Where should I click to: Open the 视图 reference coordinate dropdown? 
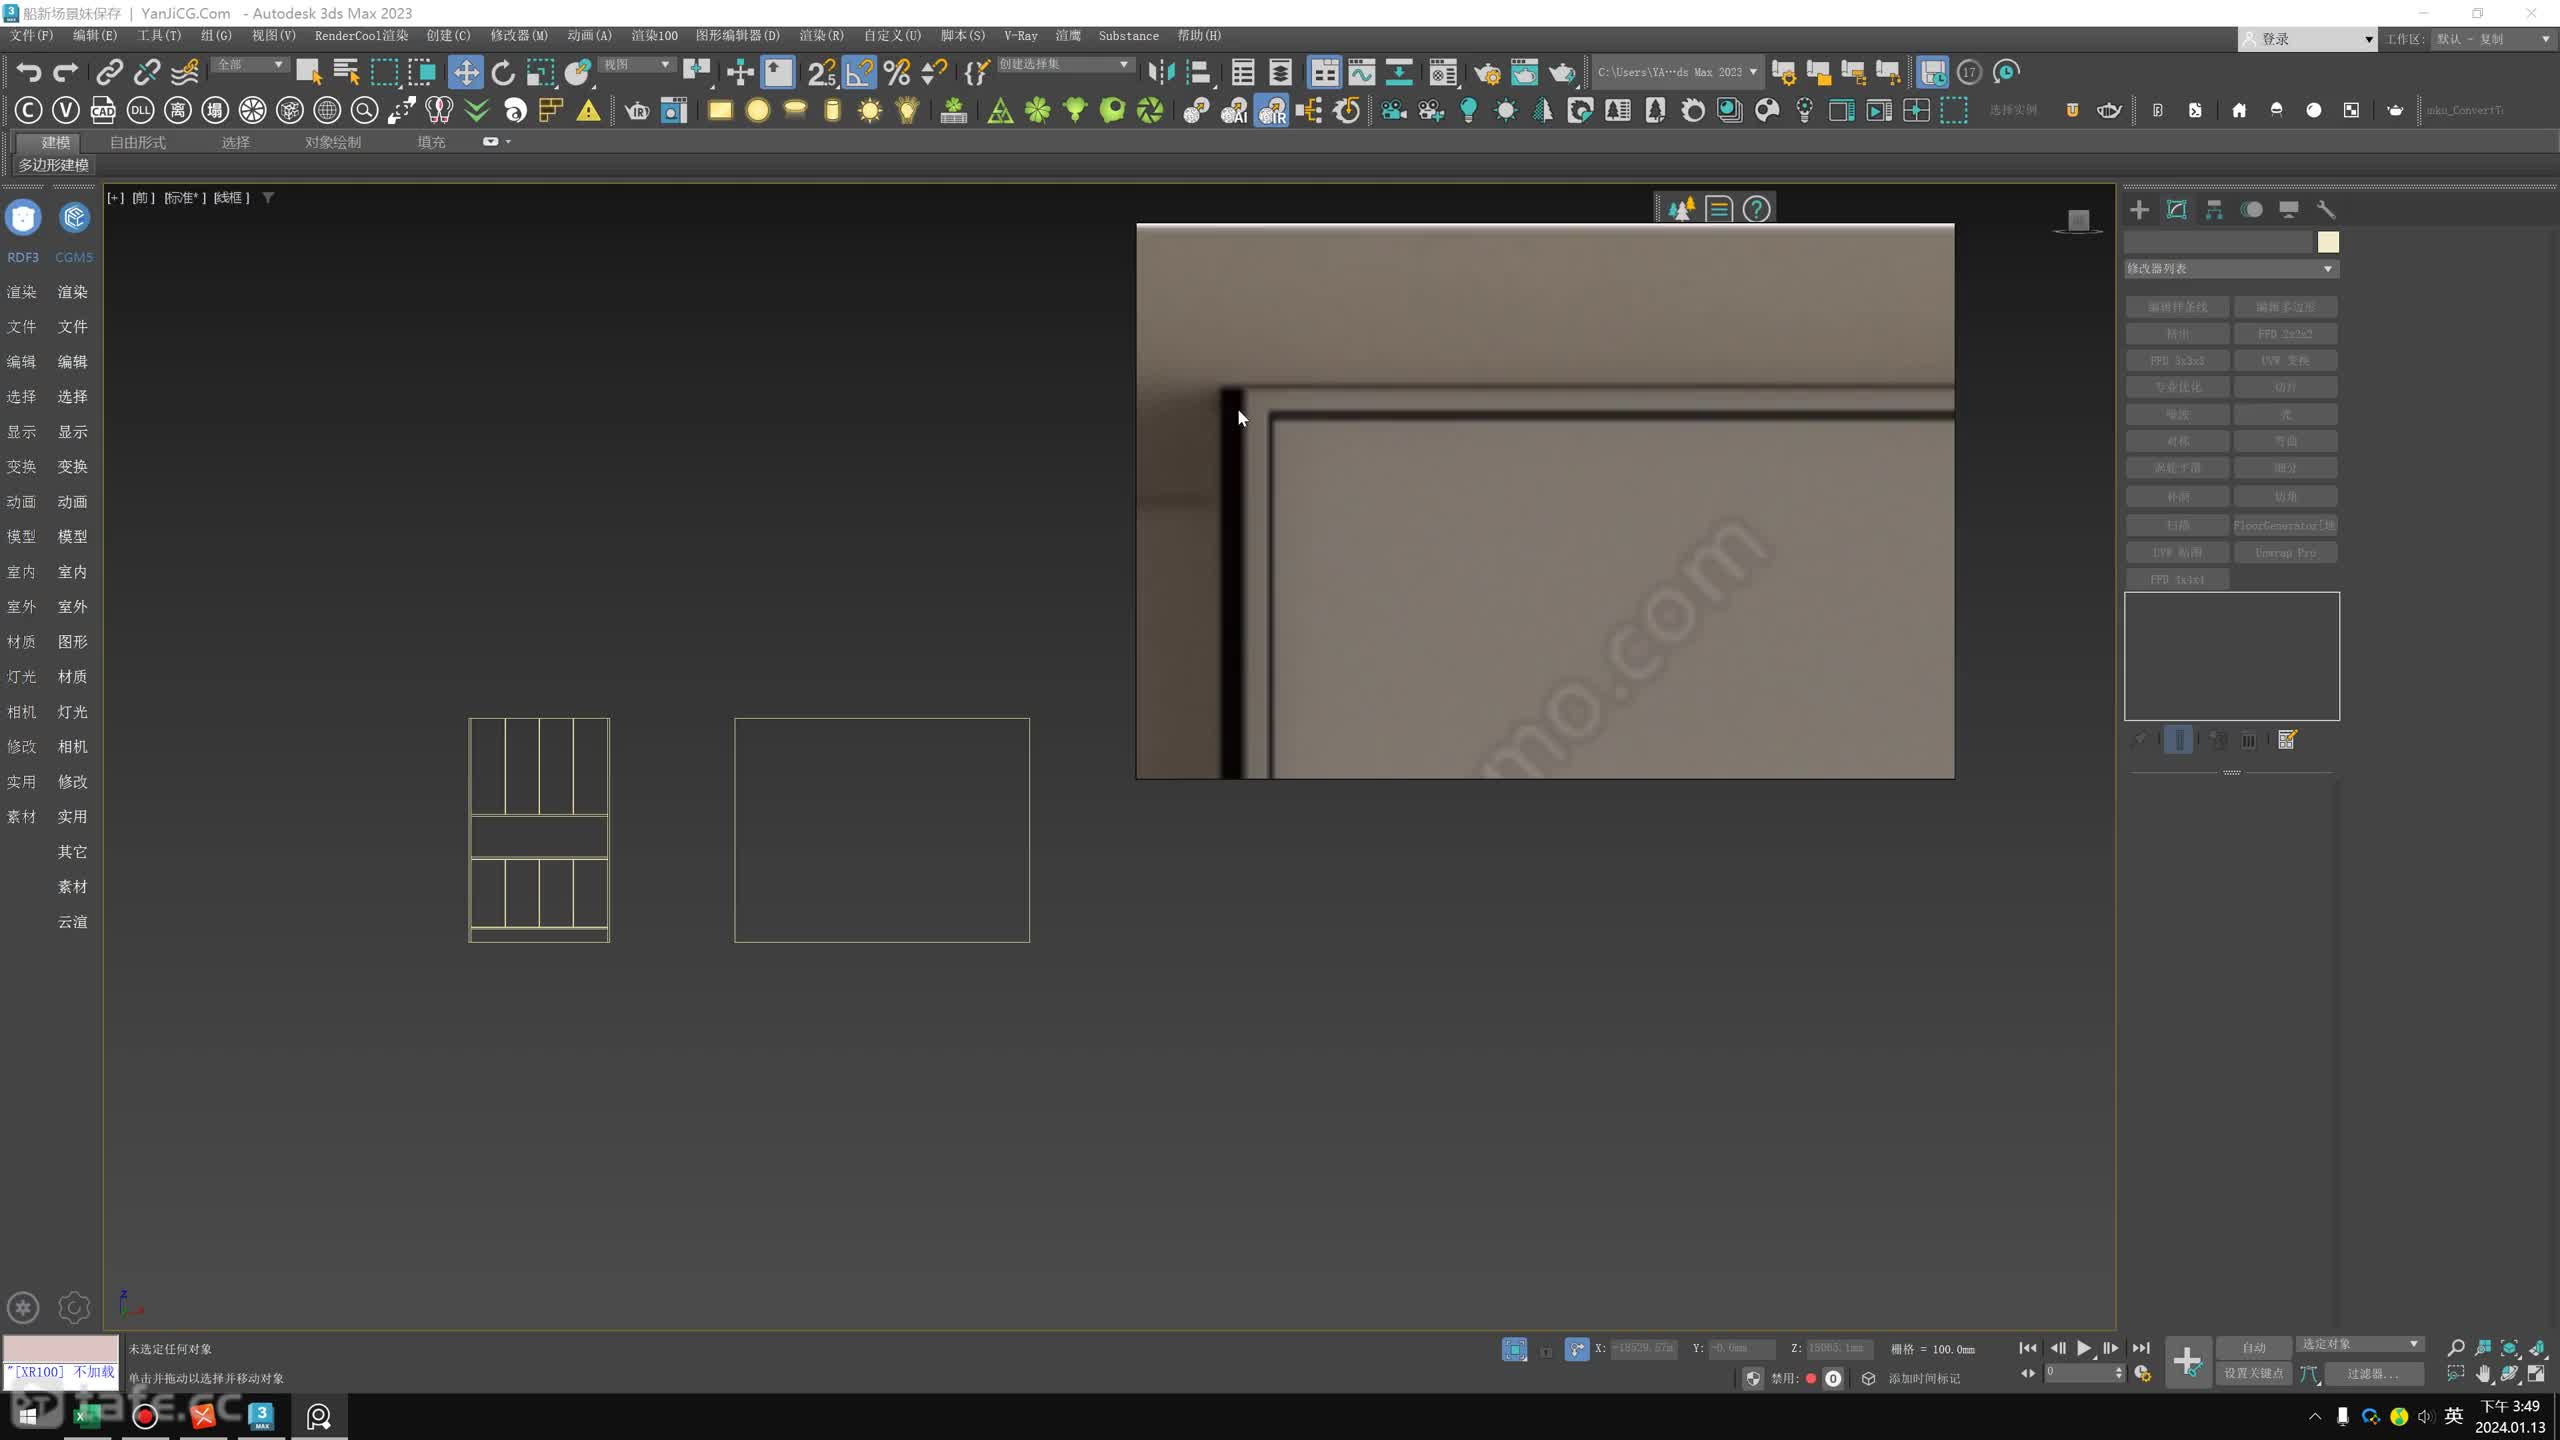pos(636,64)
